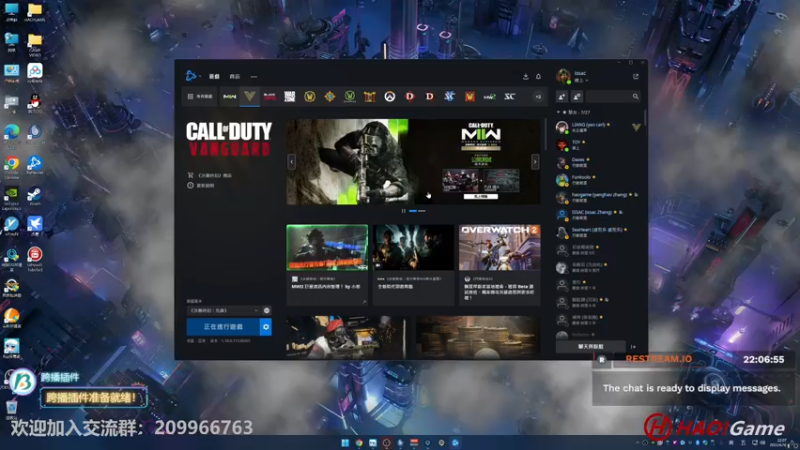Open the green-bordered MWII news thumbnail
This screenshot has height=450, width=800.
click(327, 247)
